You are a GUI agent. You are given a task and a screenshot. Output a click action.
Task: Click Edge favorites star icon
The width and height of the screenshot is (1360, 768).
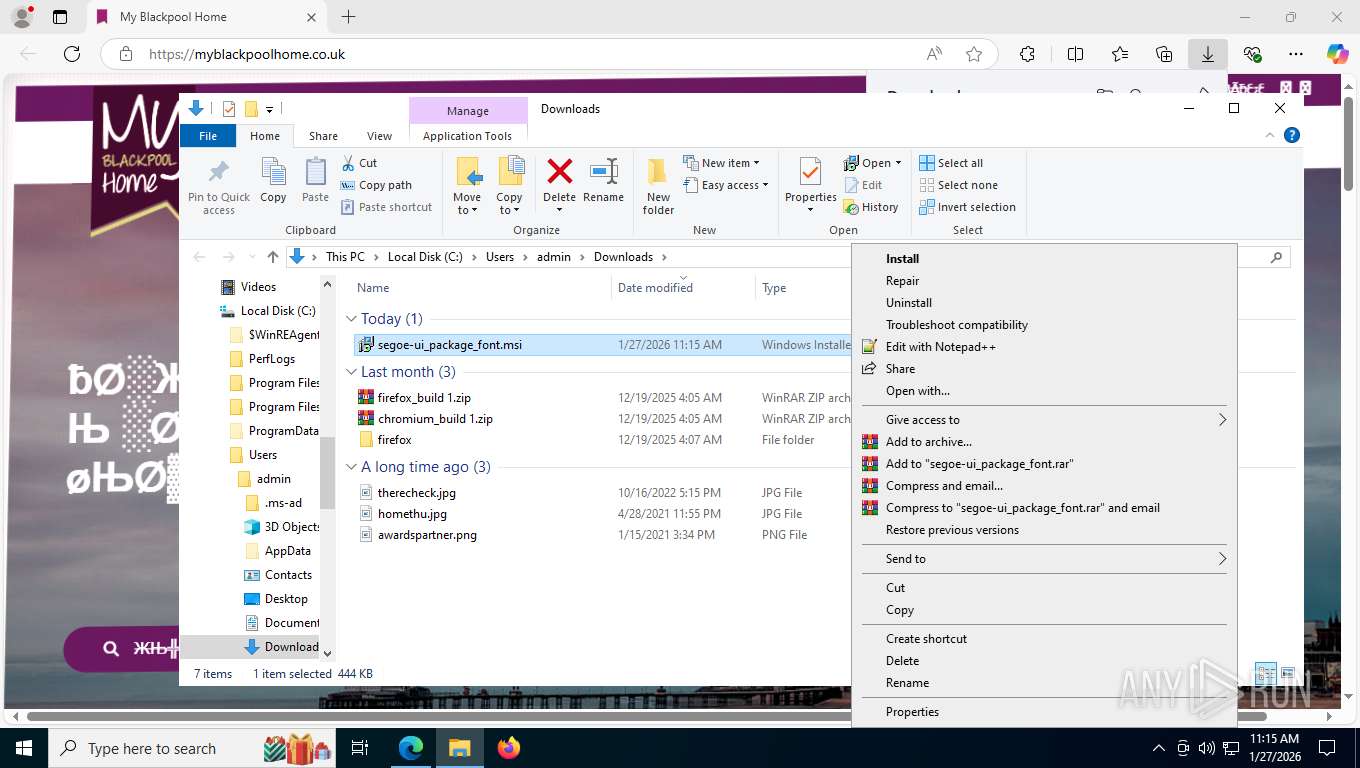(974, 54)
